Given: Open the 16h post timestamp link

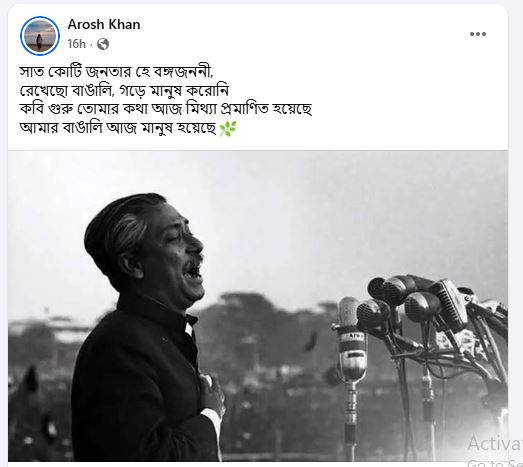Looking at the screenshot, I should (x=76, y=44).
